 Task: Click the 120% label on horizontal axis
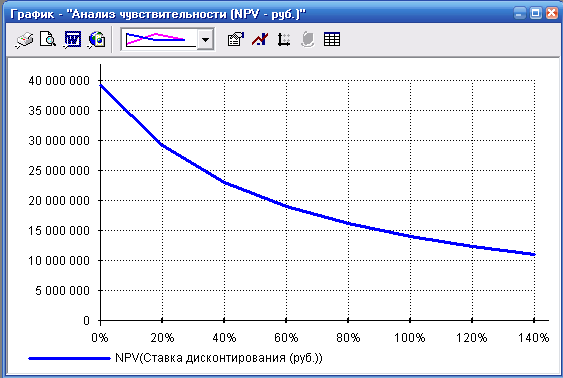click(x=472, y=338)
